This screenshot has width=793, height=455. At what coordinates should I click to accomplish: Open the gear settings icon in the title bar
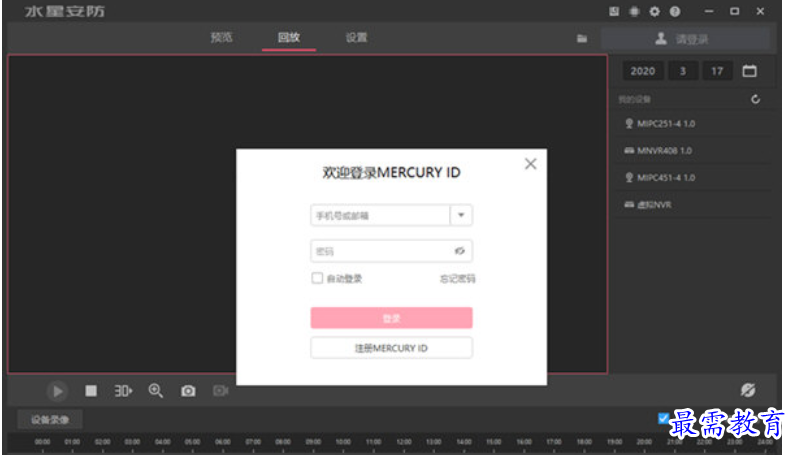click(654, 11)
